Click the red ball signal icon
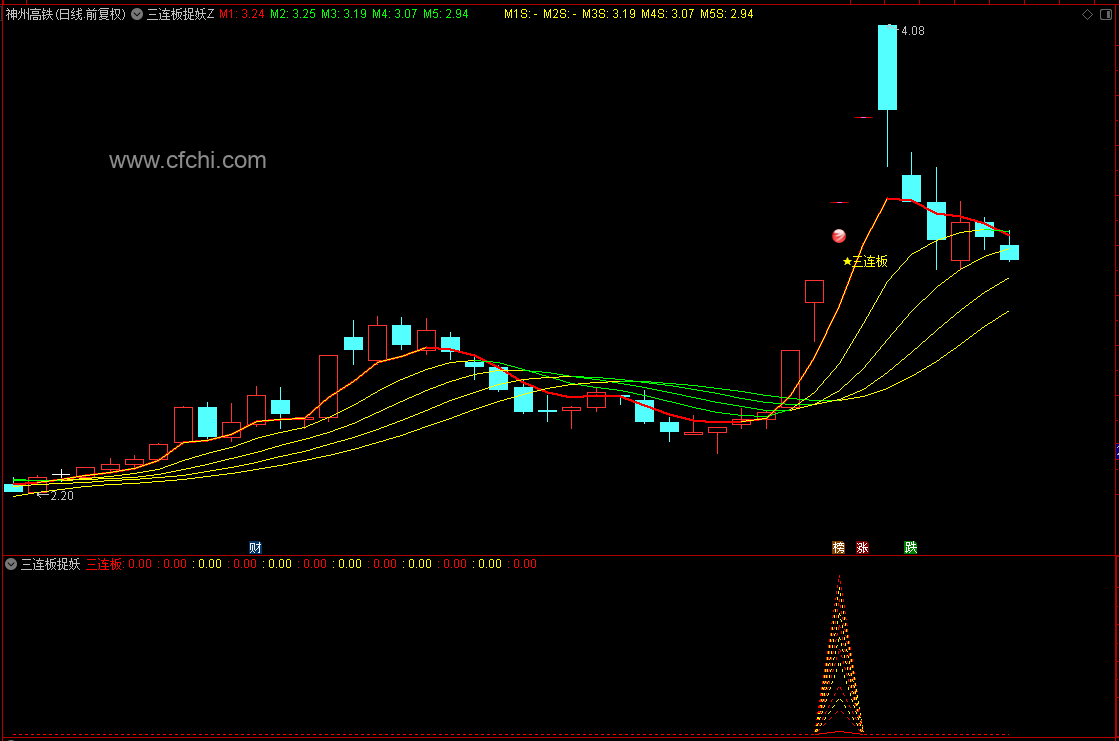 click(839, 236)
